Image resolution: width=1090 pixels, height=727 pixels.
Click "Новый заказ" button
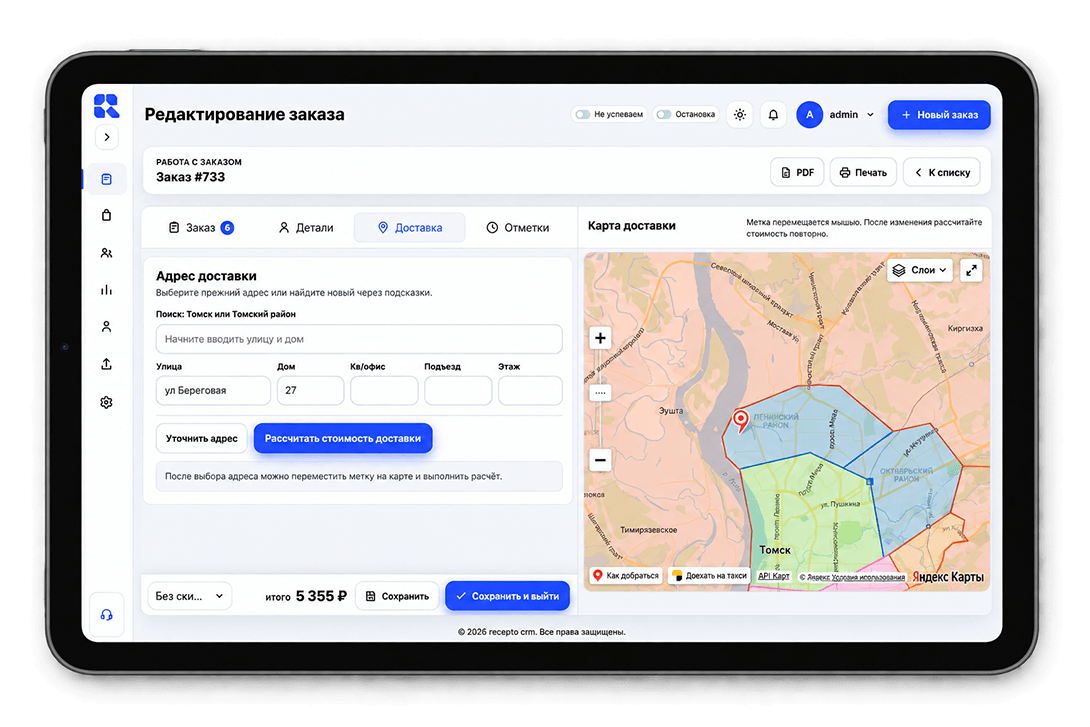coord(939,115)
